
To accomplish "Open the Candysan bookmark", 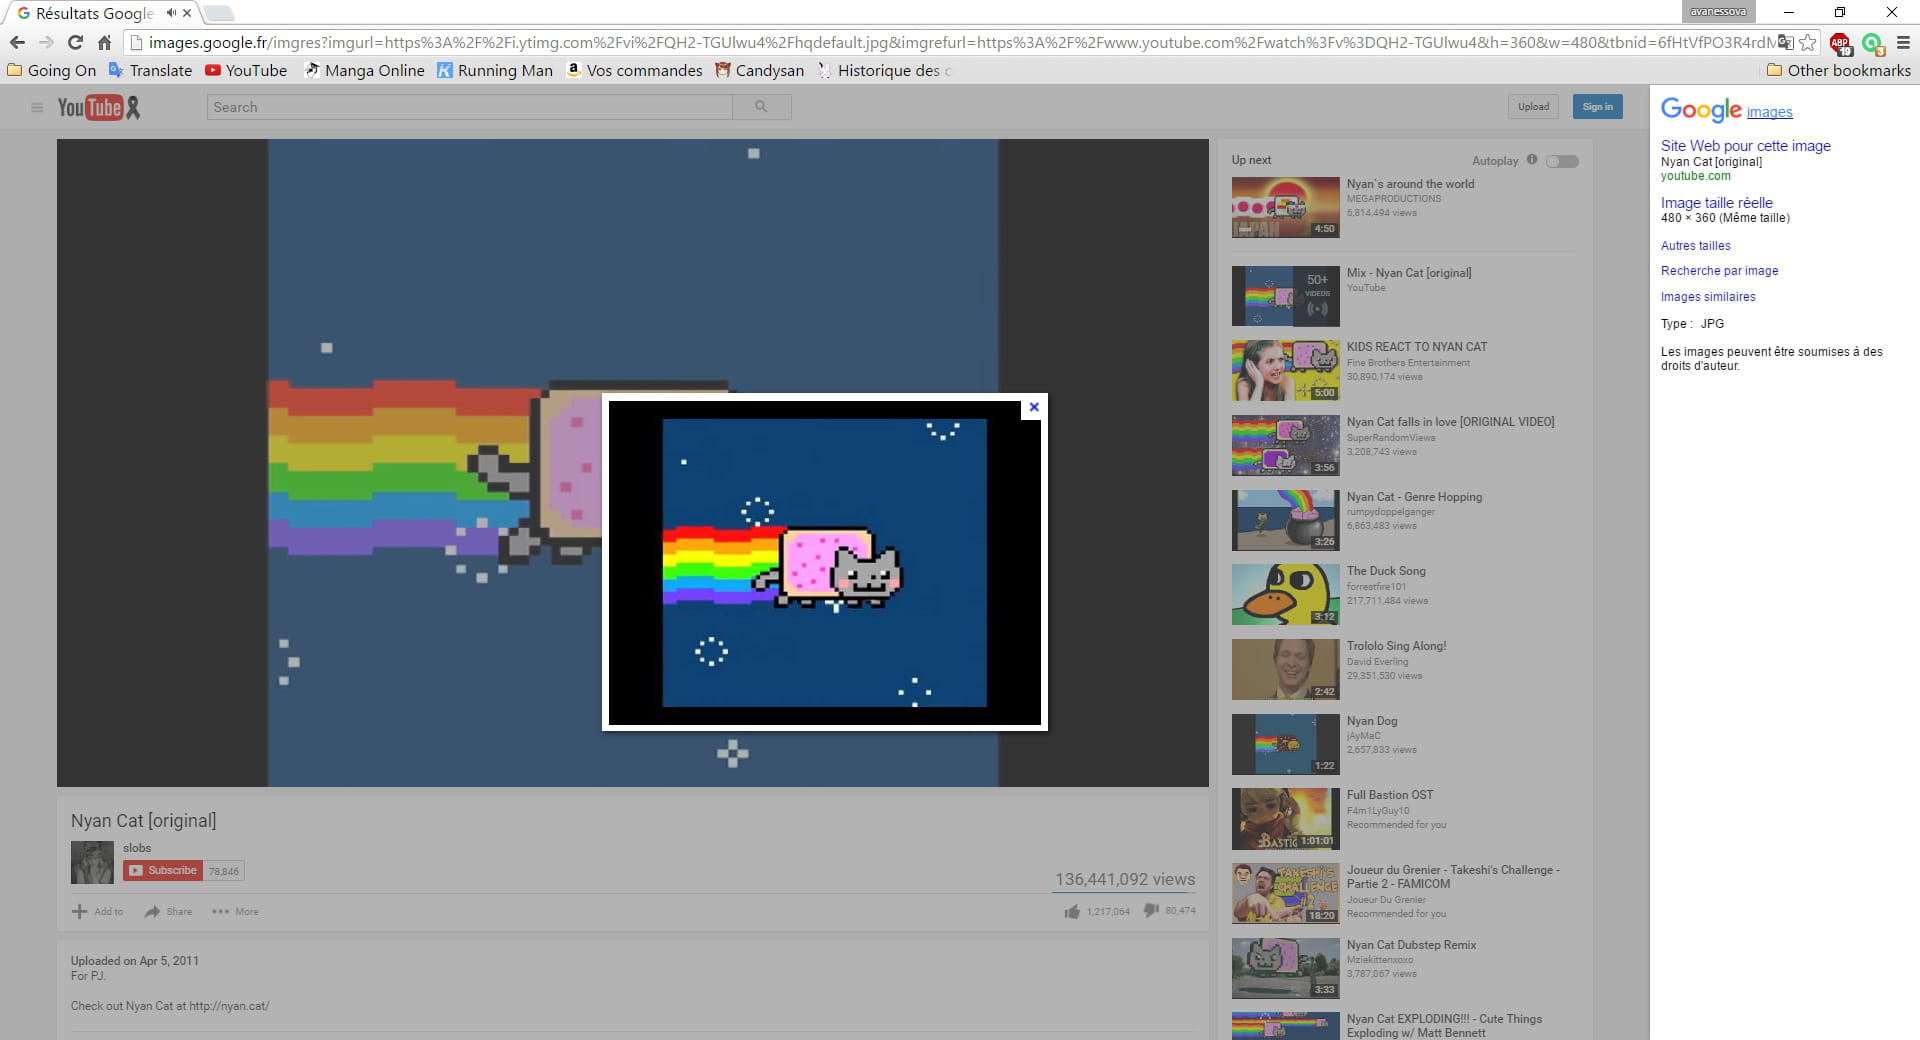I will (759, 70).
